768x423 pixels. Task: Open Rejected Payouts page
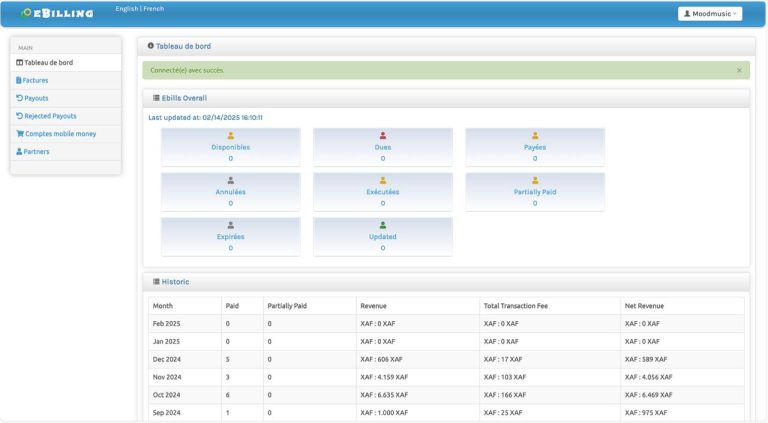(x=50, y=116)
